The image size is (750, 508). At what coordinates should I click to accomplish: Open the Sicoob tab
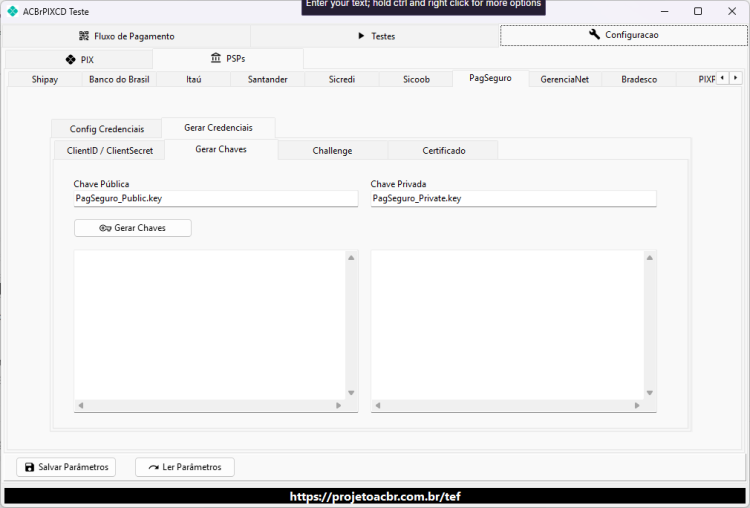click(x=416, y=79)
